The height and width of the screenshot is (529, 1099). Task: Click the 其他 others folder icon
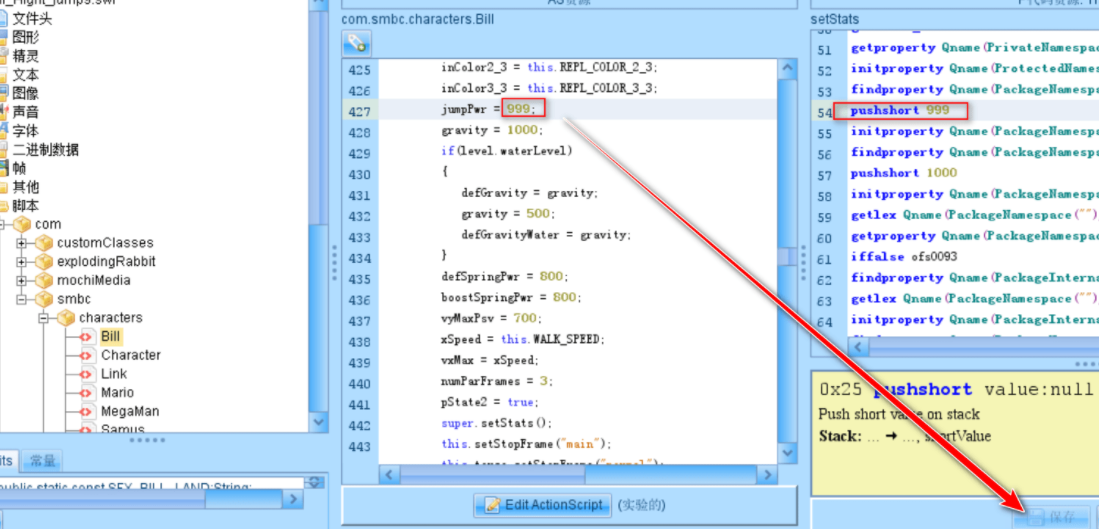tap(3, 187)
